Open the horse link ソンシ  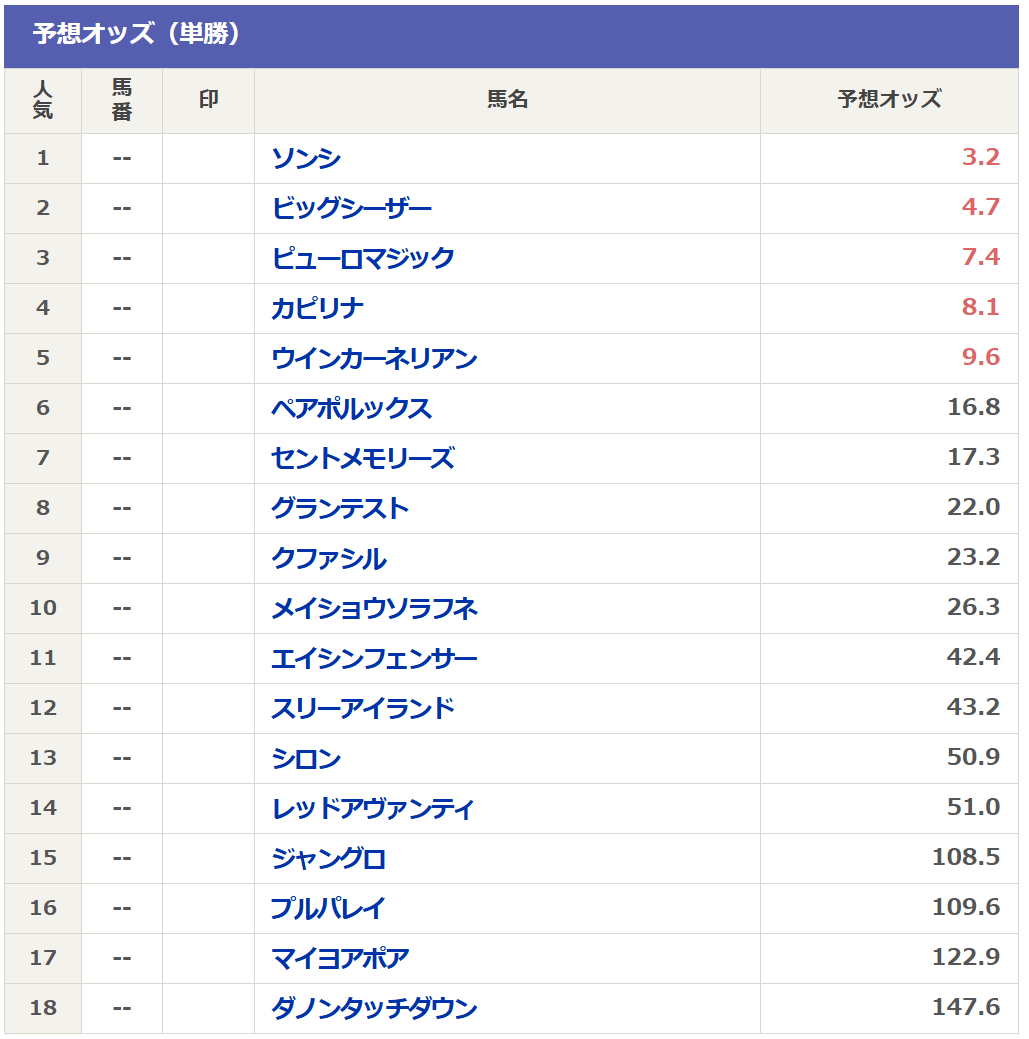click(x=306, y=158)
